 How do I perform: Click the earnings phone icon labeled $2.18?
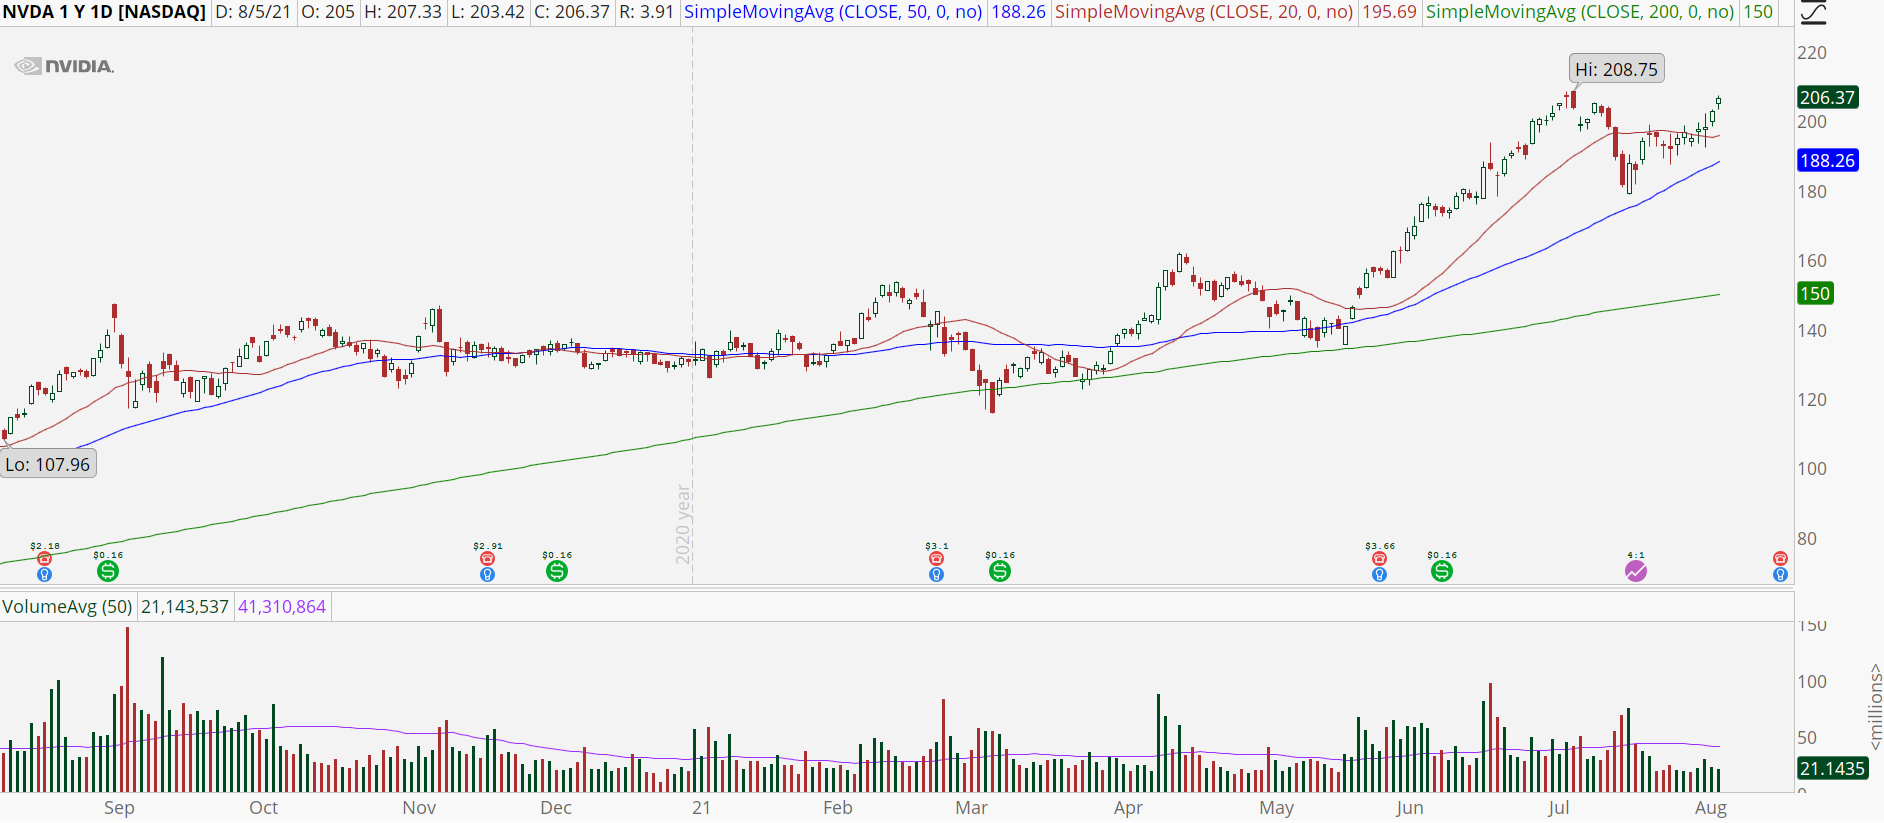pyautogui.click(x=44, y=559)
